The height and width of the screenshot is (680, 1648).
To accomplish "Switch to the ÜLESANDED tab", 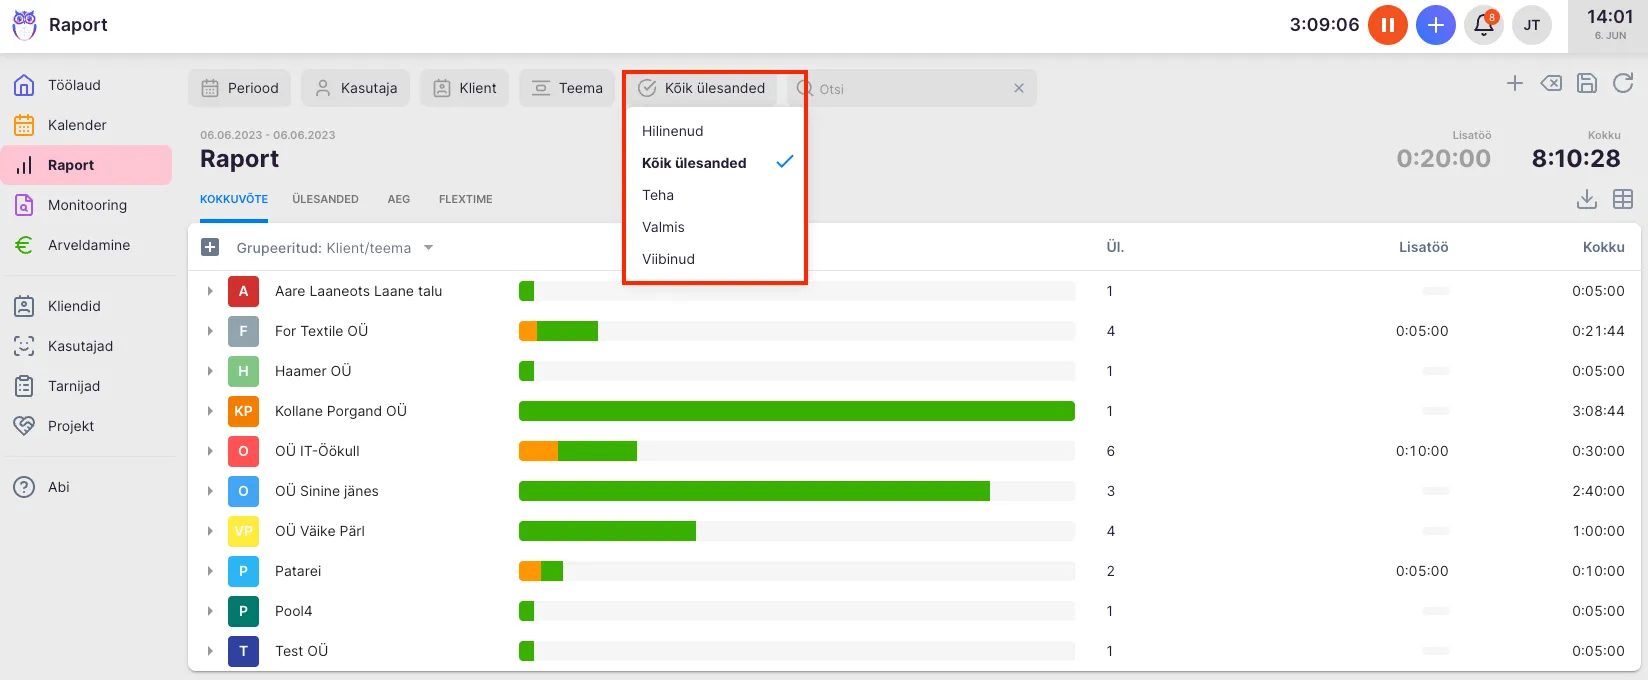I will (325, 199).
